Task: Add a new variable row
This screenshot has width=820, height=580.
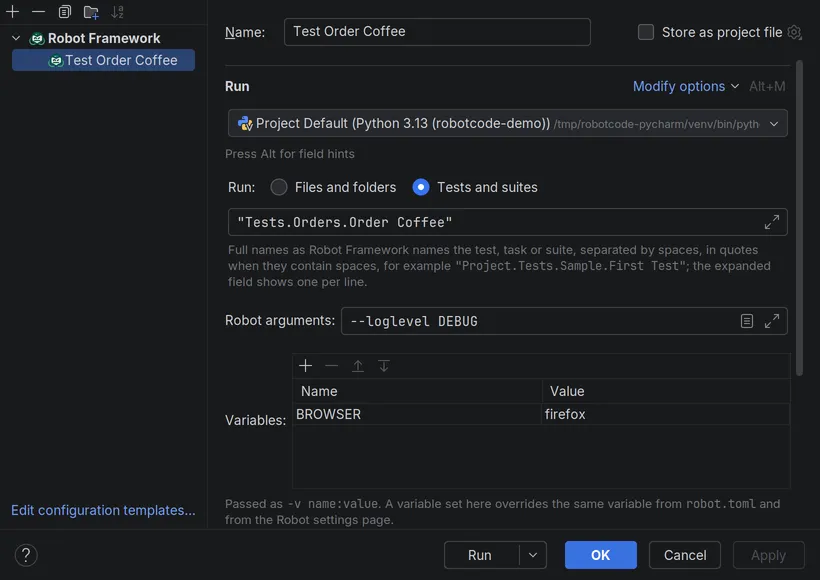Action: (305, 366)
